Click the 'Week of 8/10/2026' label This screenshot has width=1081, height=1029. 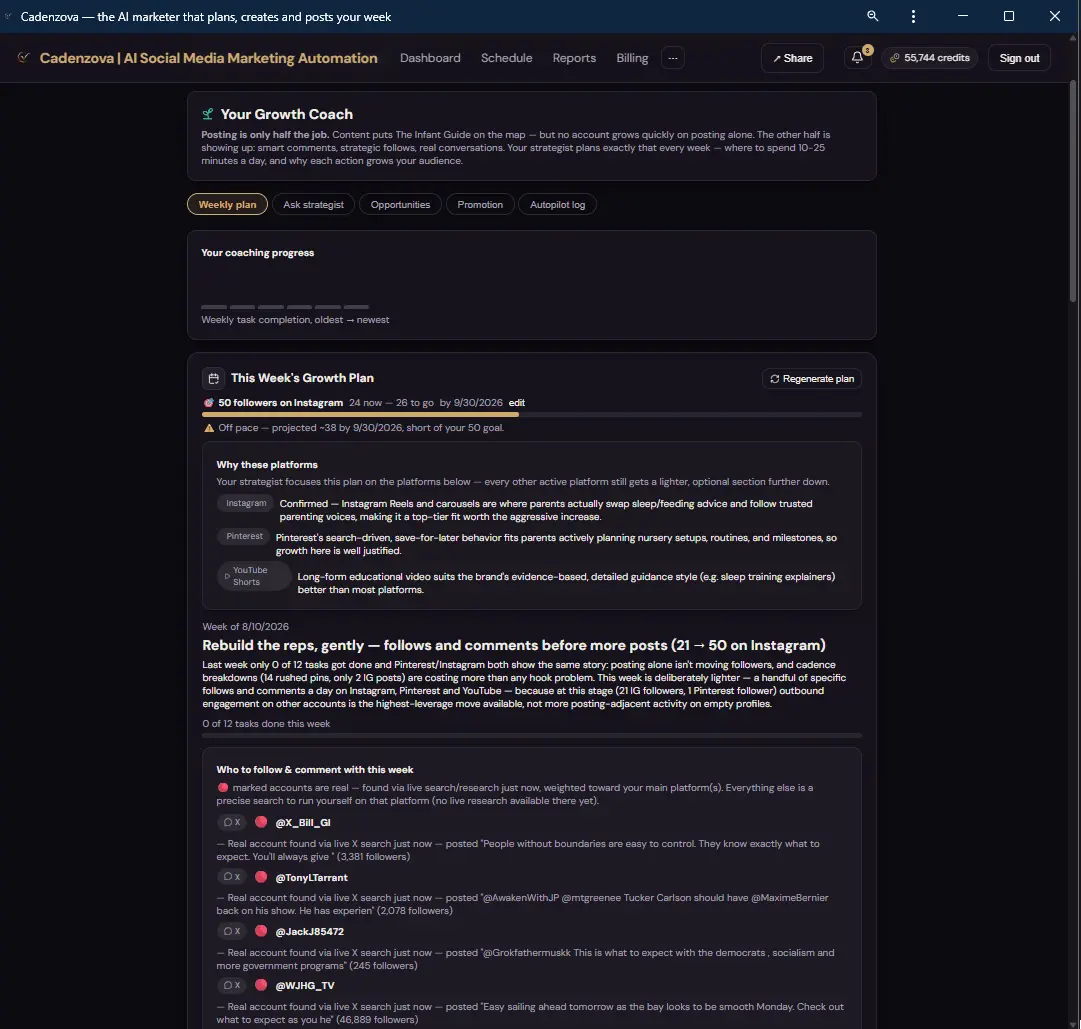245,626
